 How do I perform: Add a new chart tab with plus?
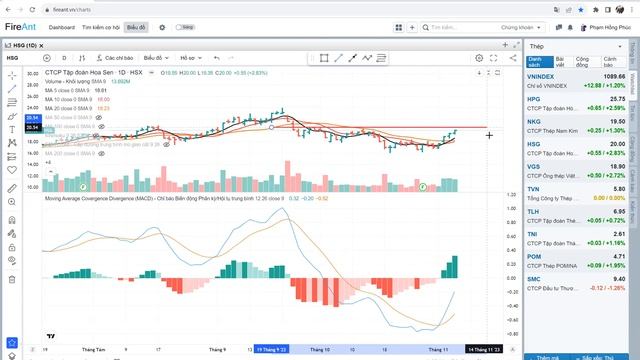505,45
